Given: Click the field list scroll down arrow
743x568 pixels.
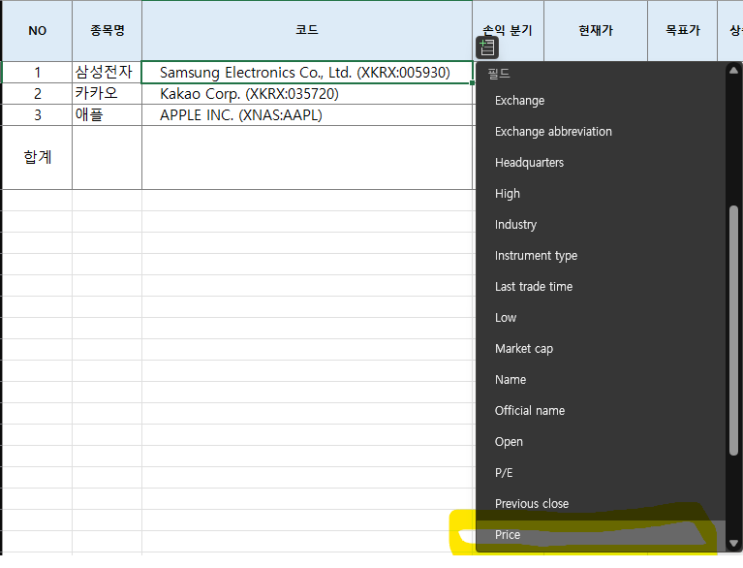Looking at the screenshot, I should 734,543.
